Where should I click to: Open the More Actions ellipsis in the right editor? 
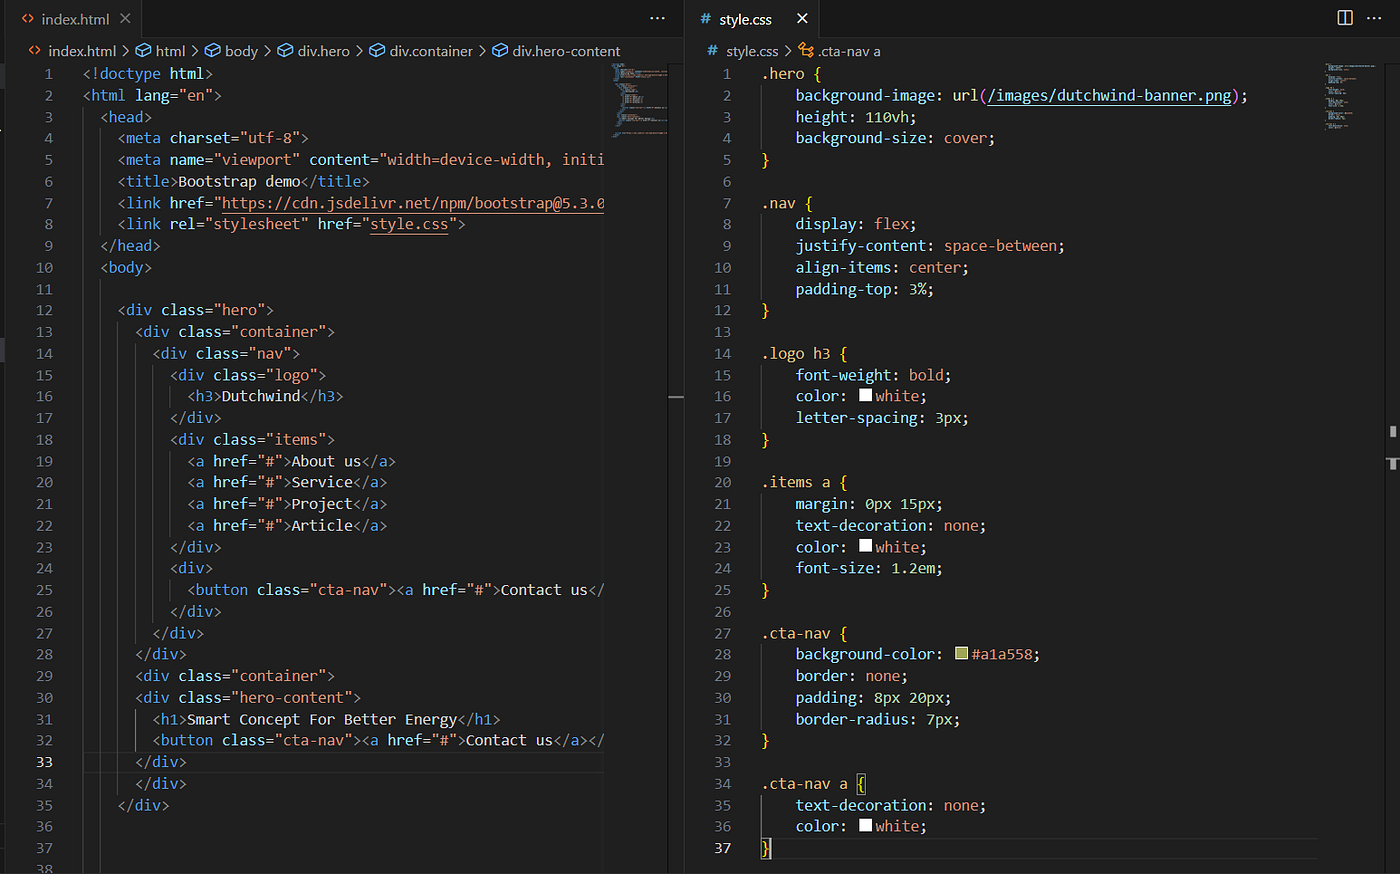1375,18
